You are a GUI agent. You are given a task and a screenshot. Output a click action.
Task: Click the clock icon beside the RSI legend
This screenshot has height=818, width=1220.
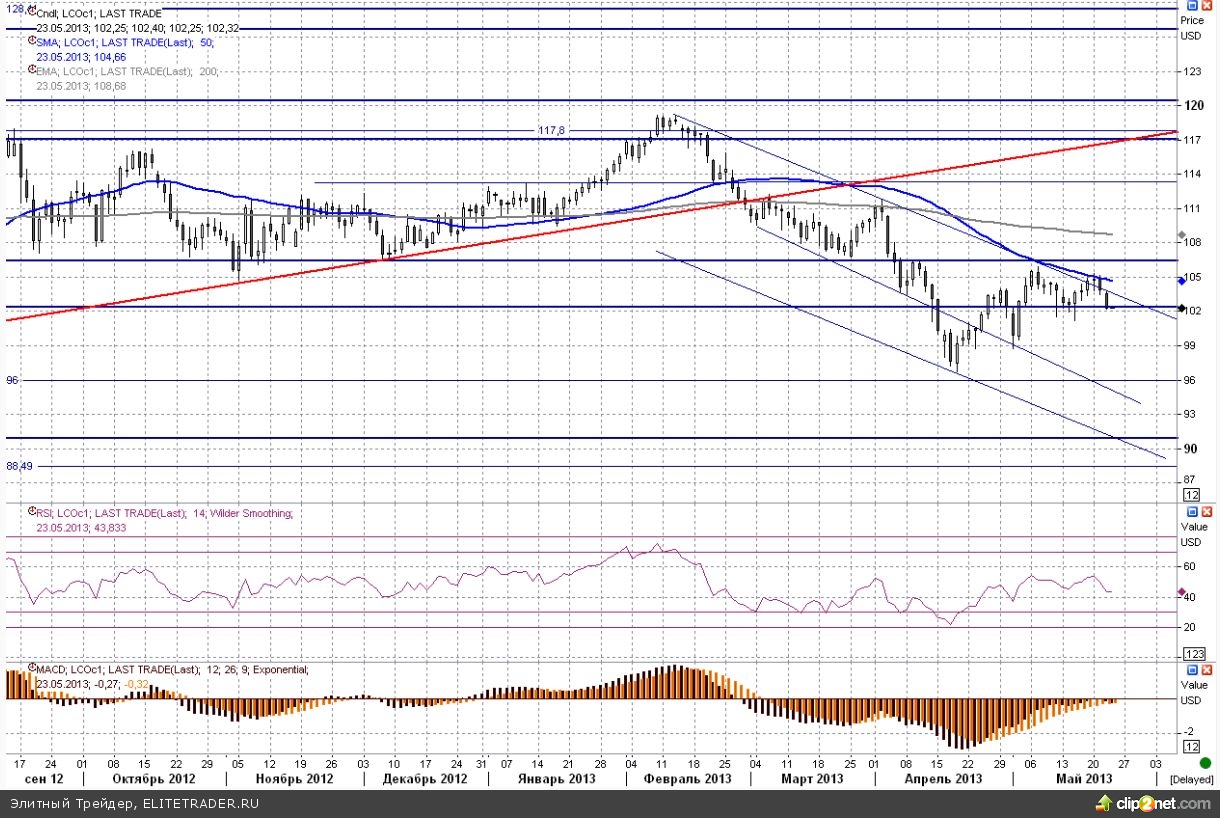point(32,513)
